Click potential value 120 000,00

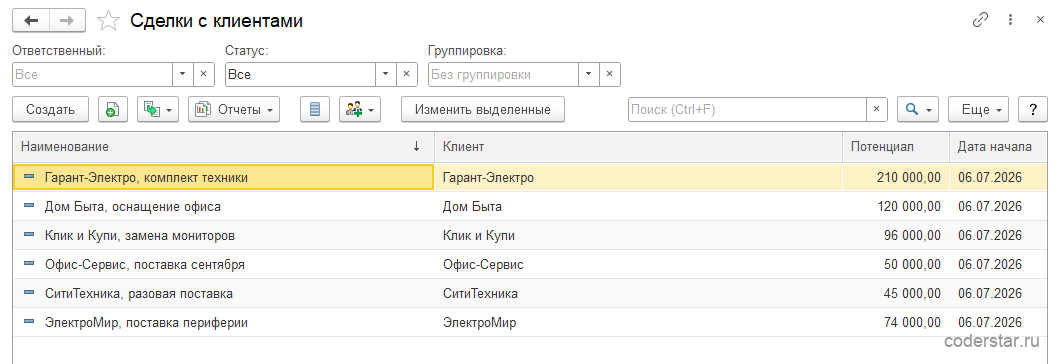click(909, 206)
